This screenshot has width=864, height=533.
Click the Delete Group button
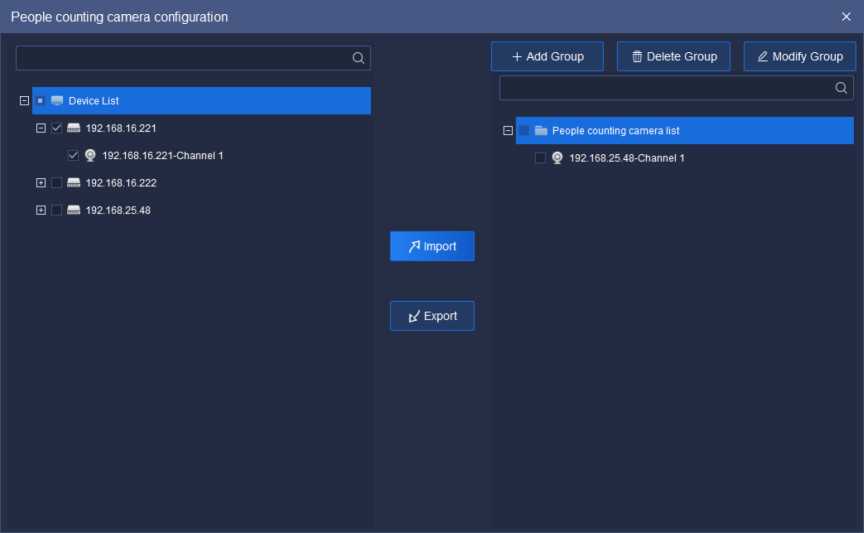(673, 57)
